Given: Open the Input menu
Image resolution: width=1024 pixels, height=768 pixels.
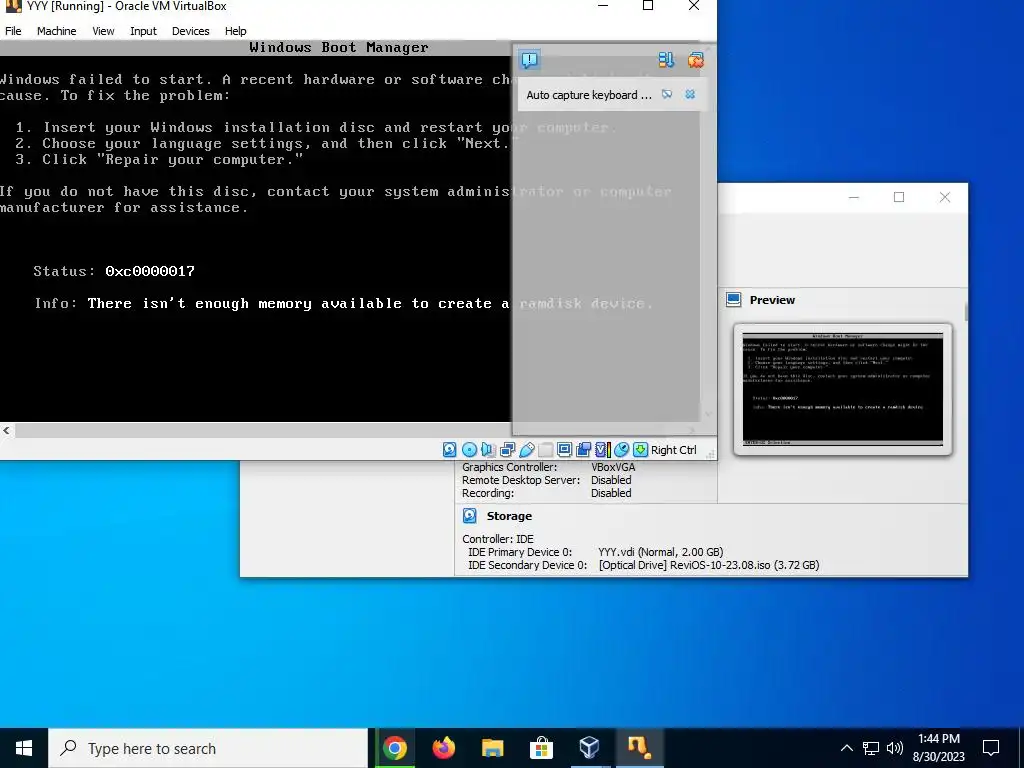Looking at the screenshot, I should (143, 31).
